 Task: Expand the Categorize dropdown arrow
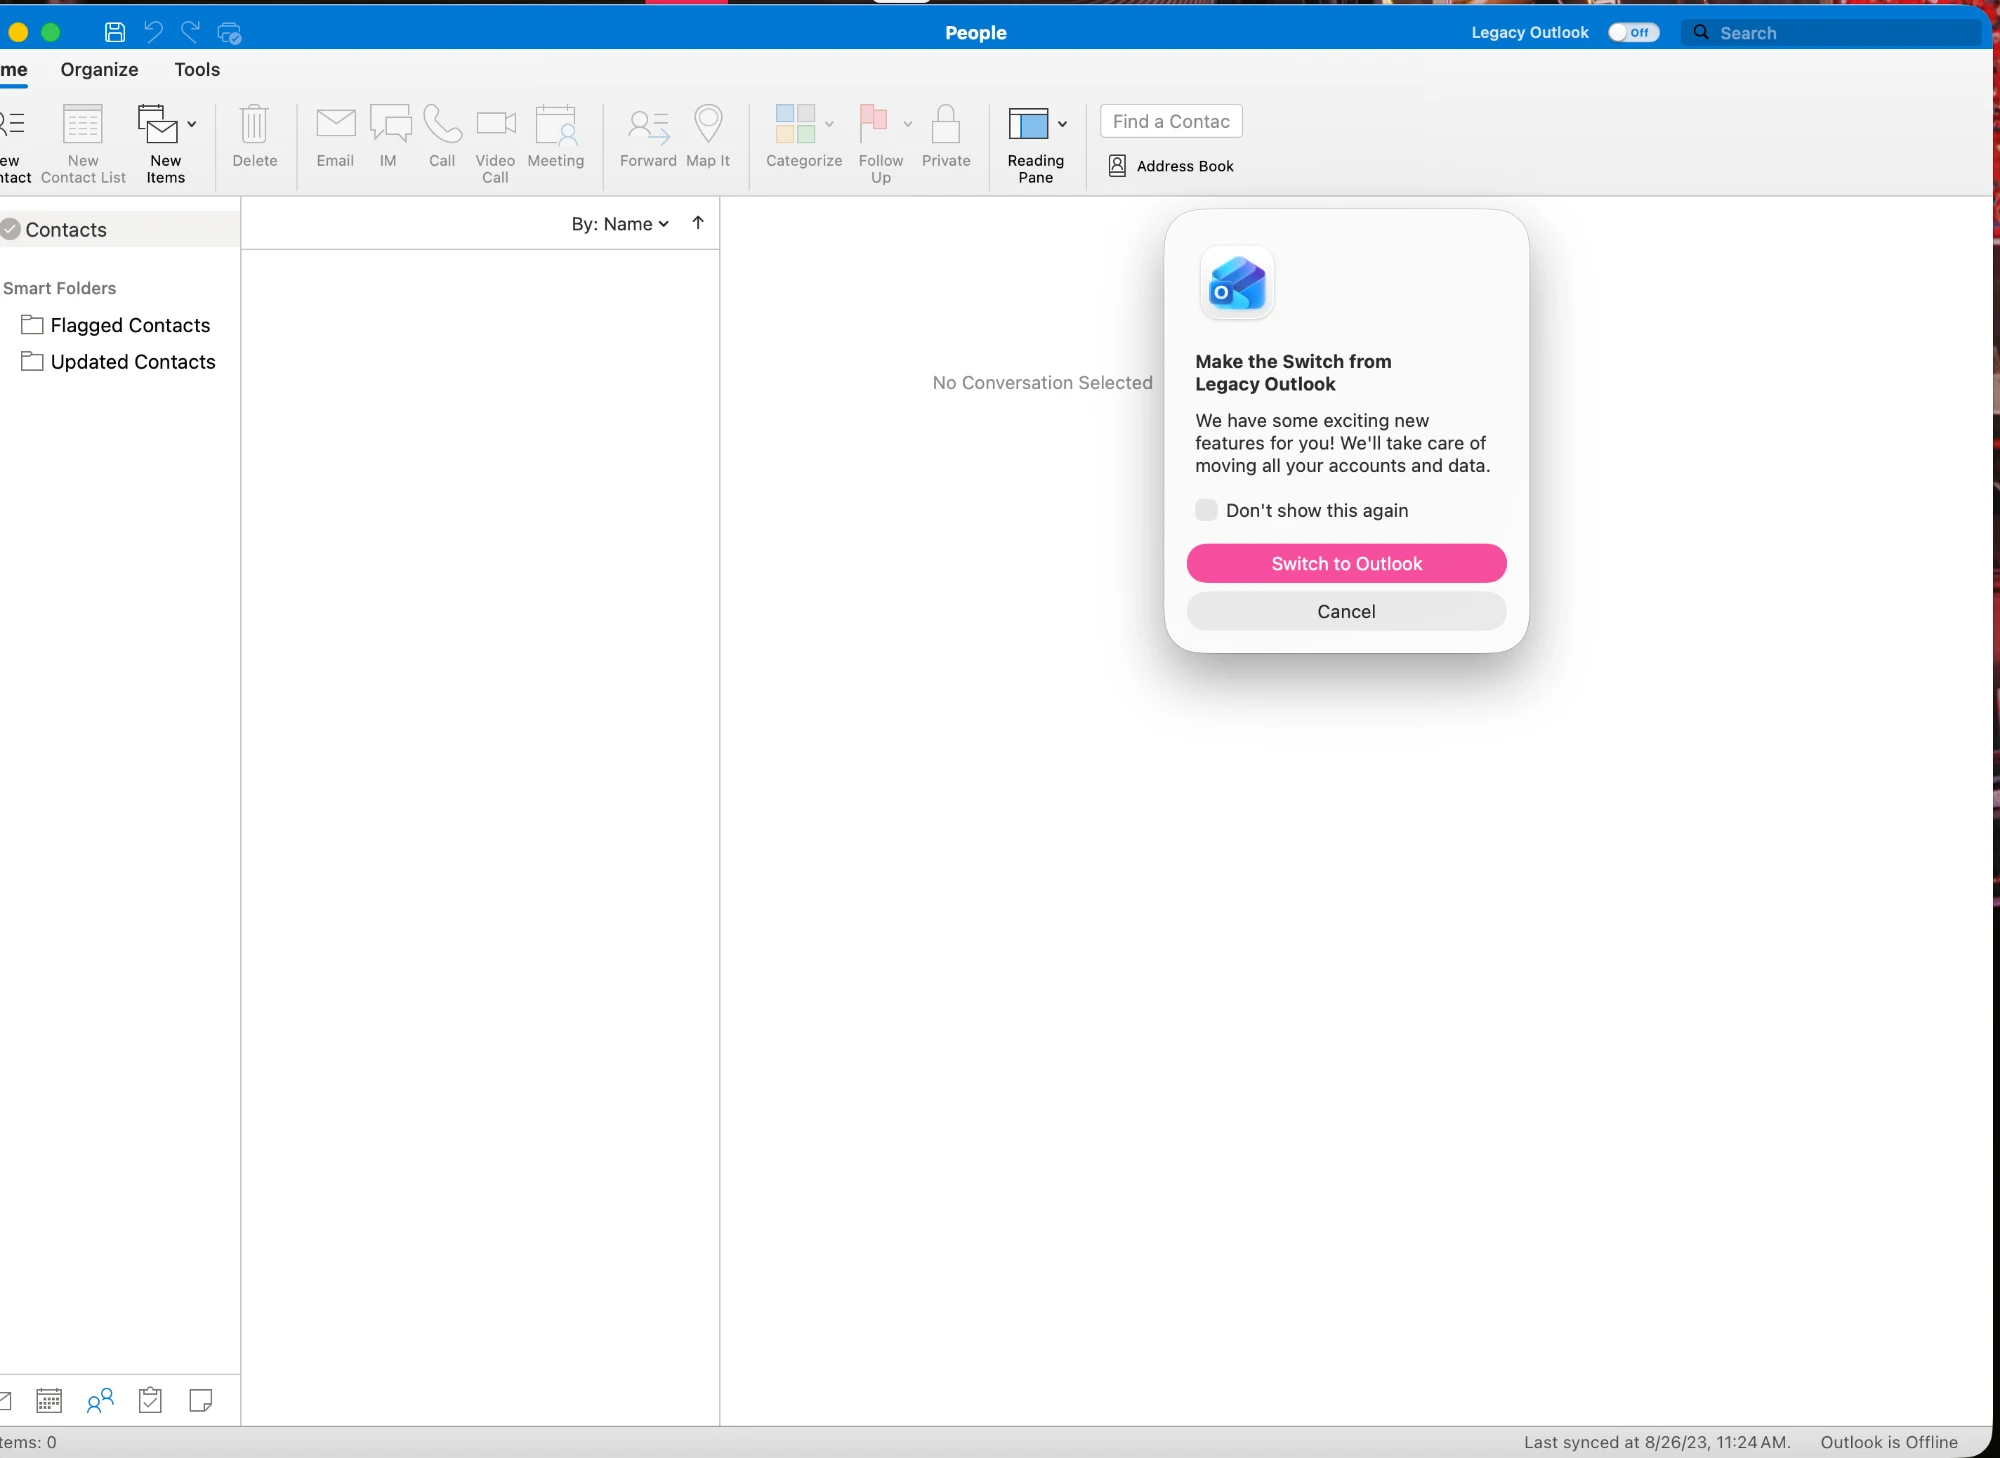click(x=829, y=124)
